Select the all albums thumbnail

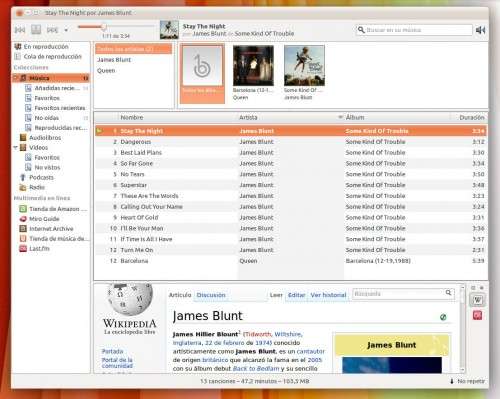[x=202, y=73]
